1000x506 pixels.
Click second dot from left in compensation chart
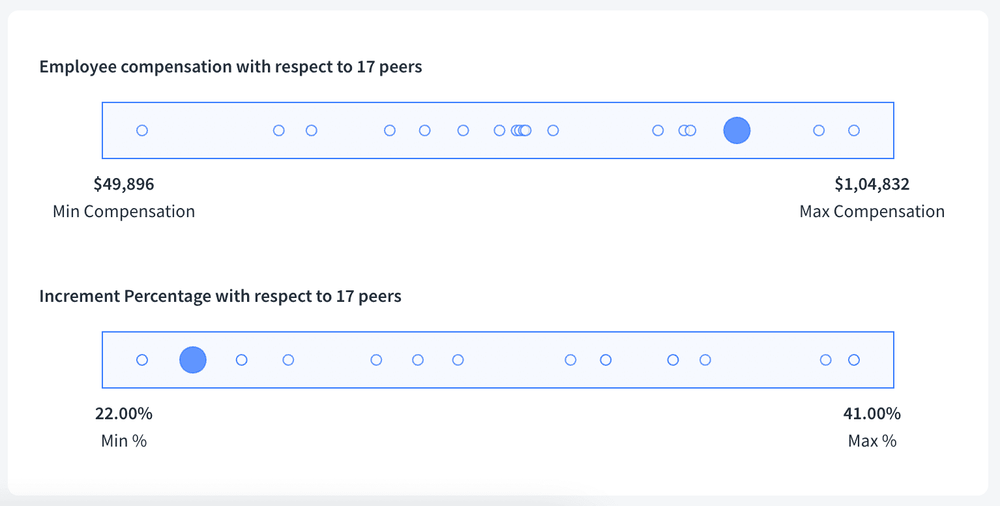pos(279,130)
